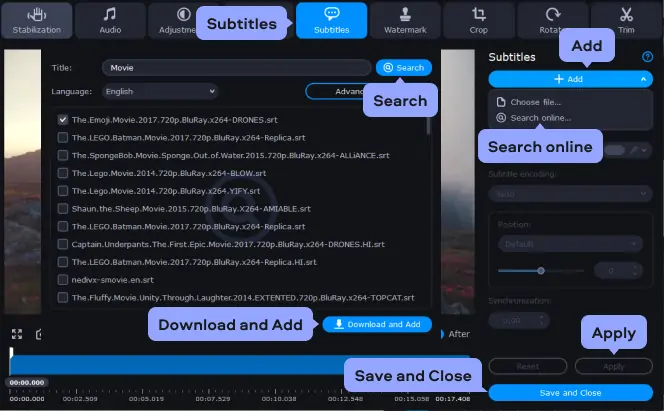Check The.SpongeBob.Movie.Sponge.Out.of.Water subtitle
Viewport: 664px width, 411px height.
click(63, 155)
